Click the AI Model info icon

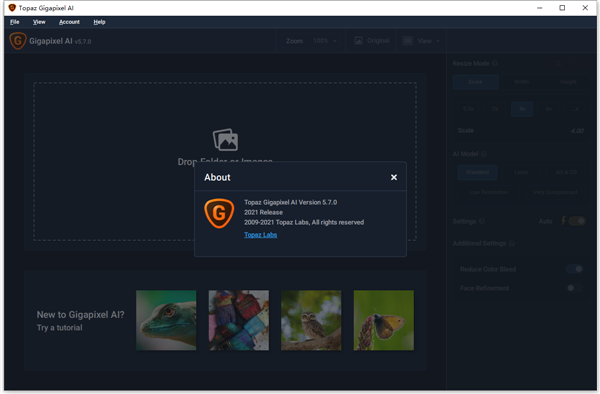pyautogui.click(x=484, y=154)
